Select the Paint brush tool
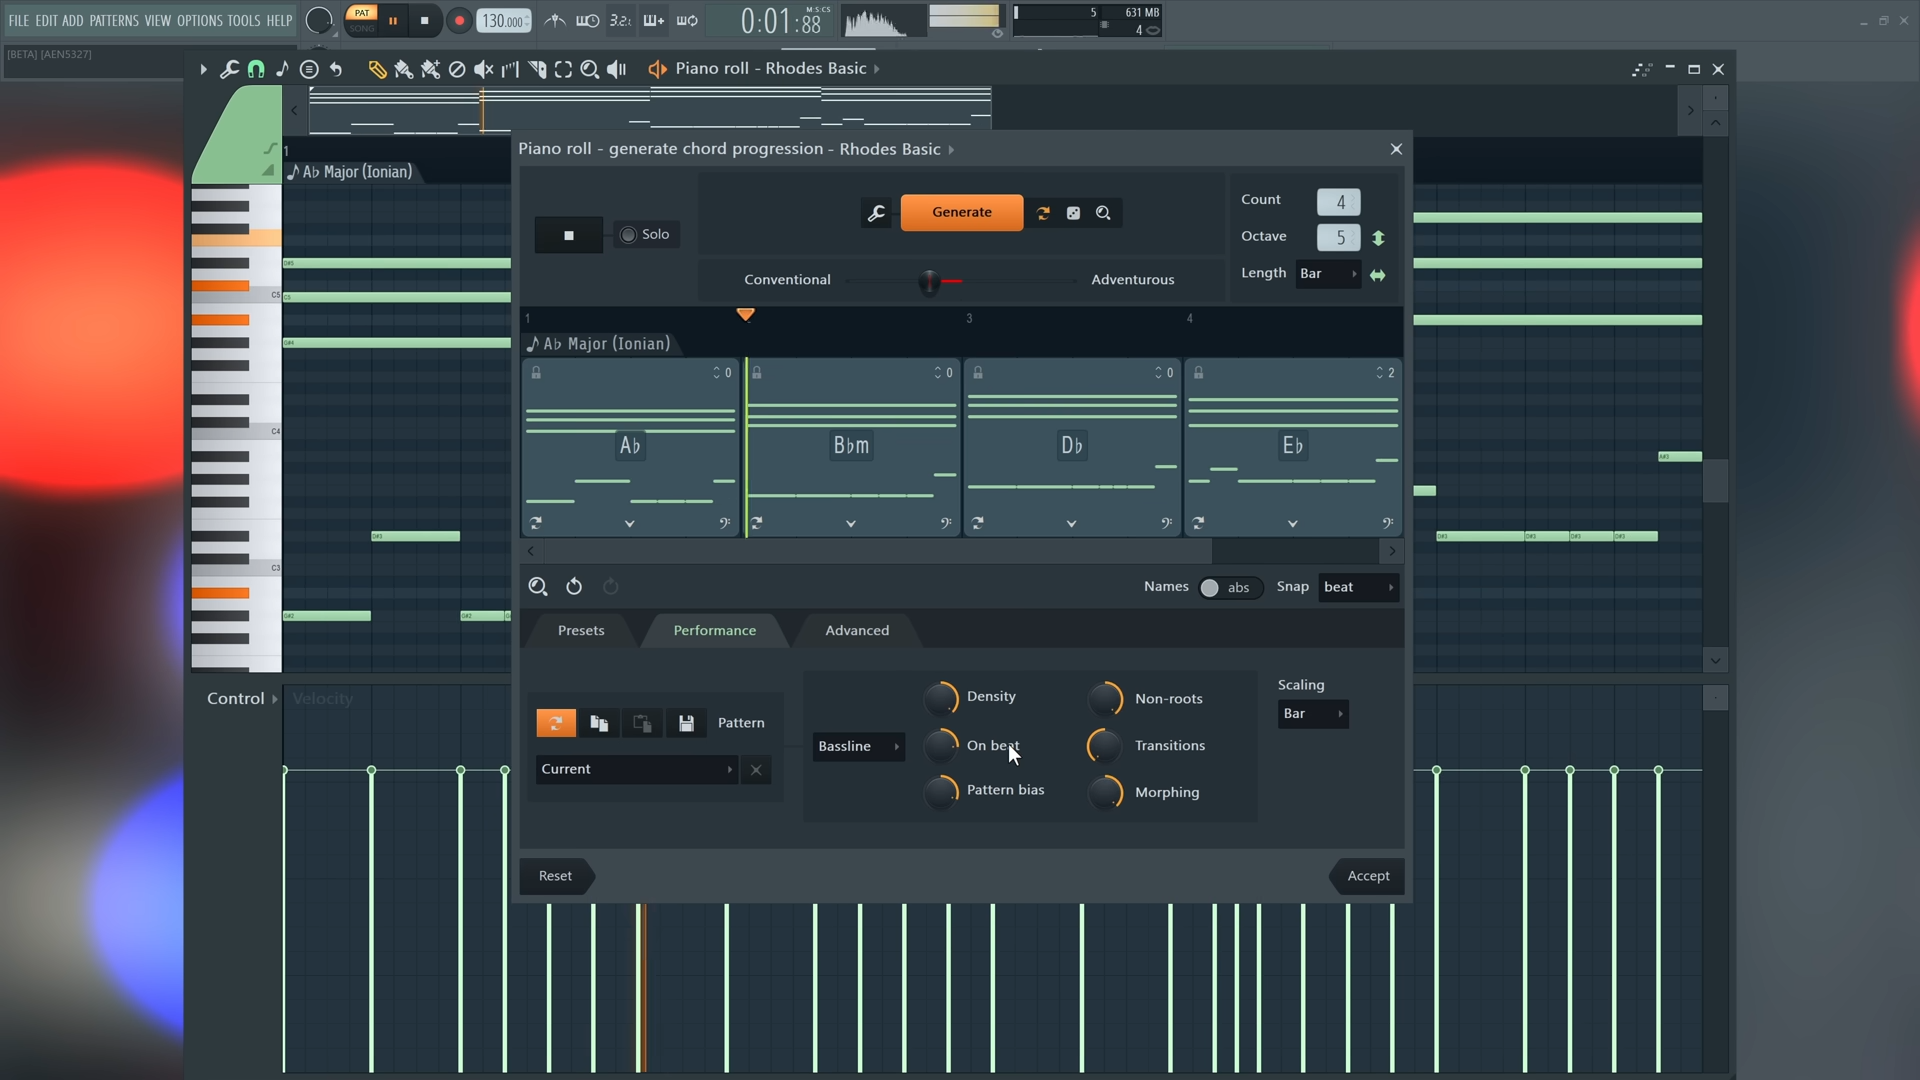The width and height of the screenshot is (1920, 1080). pos(403,69)
